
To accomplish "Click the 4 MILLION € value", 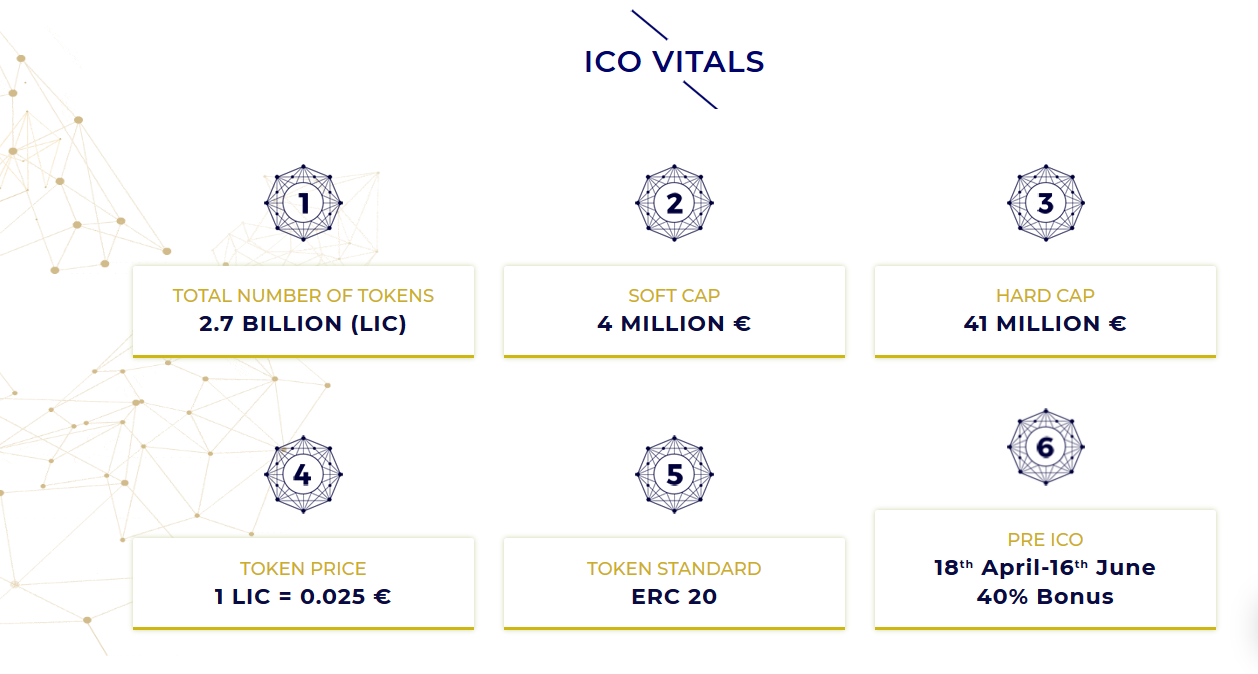I will tap(674, 324).
